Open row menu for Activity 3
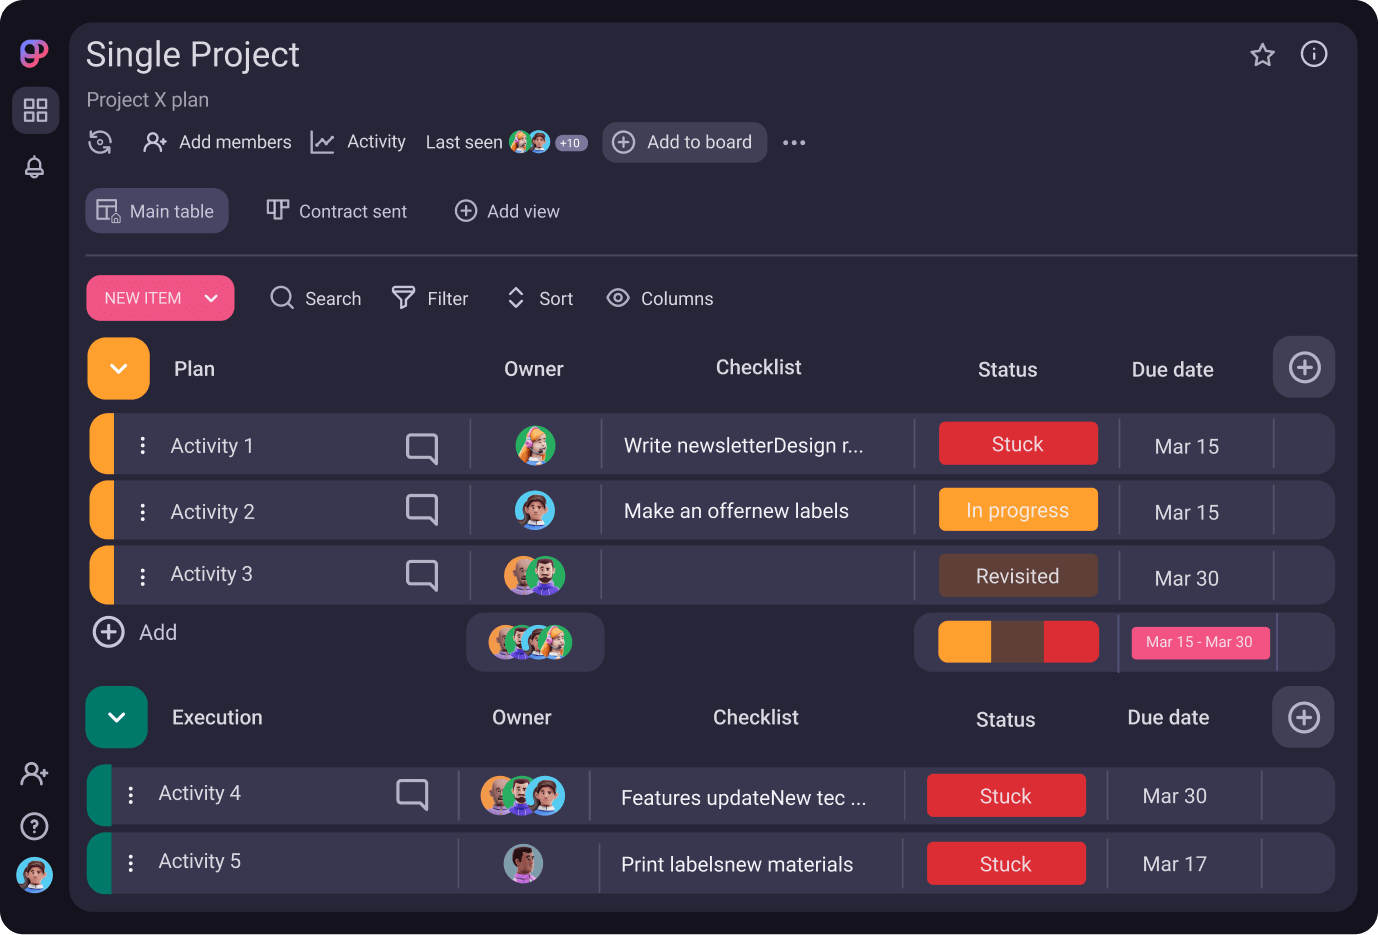Screen dimensions: 1378x935 tap(143, 577)
